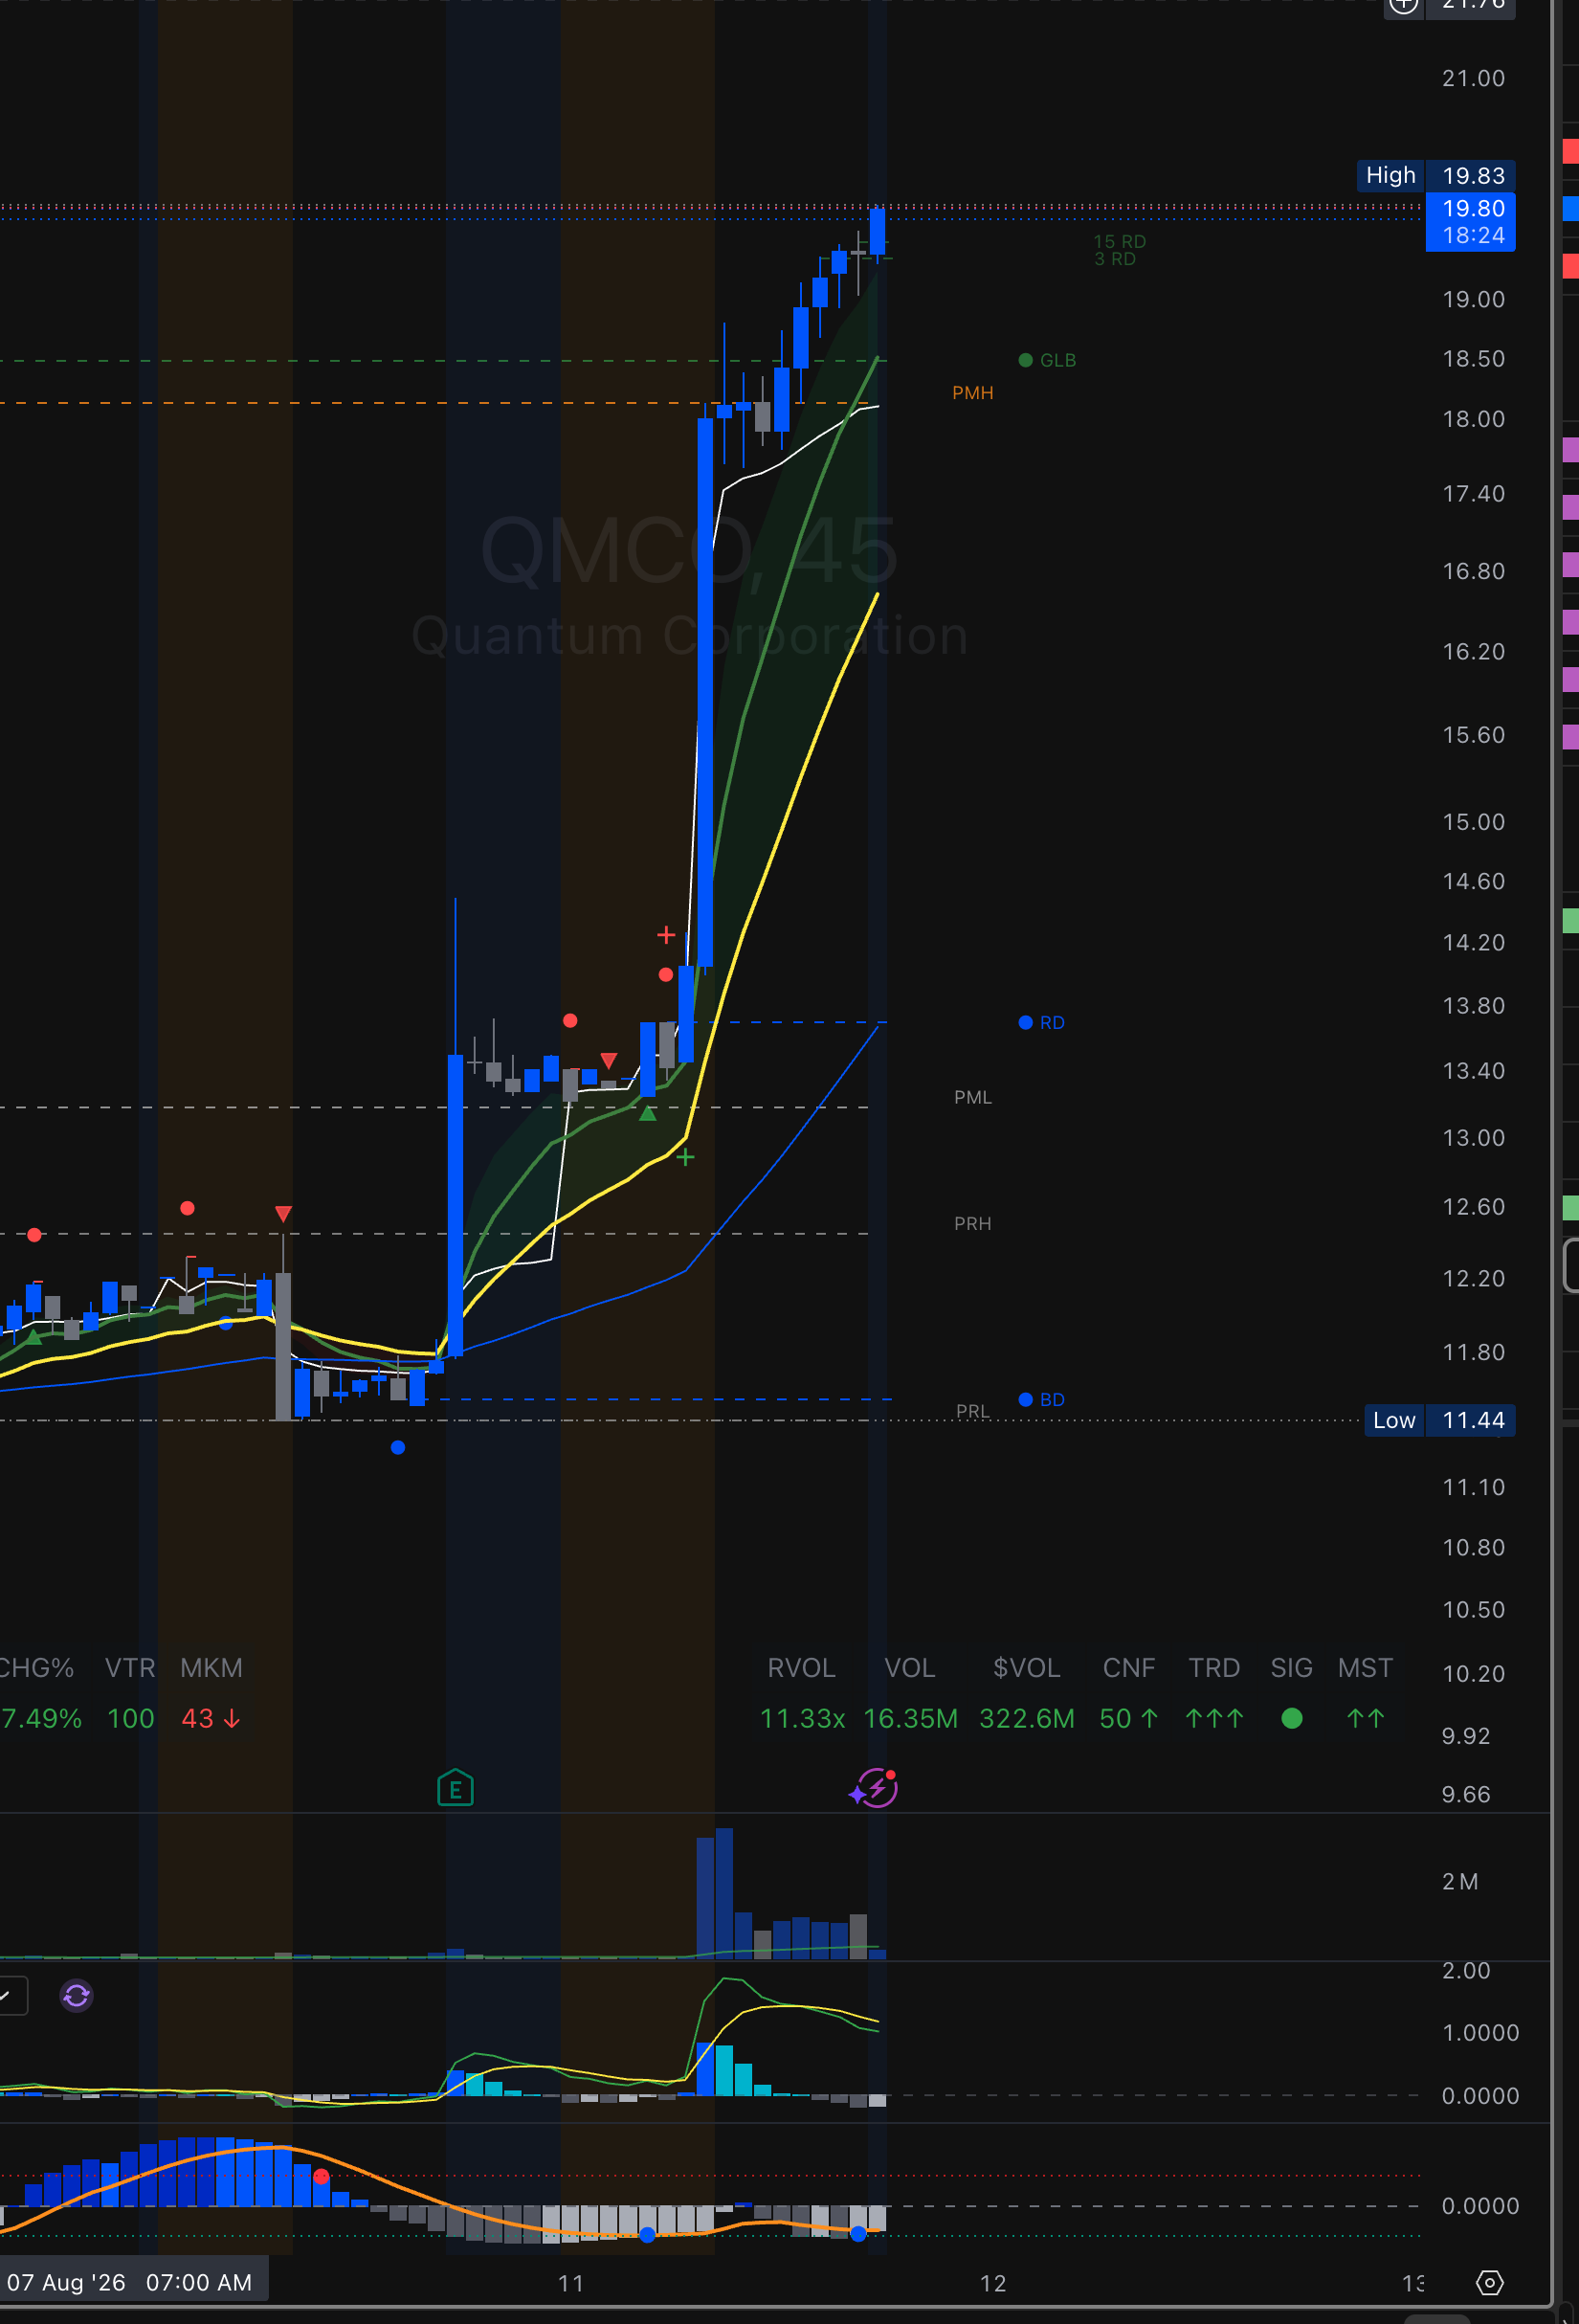Click the PMH level label
1579x2324 pixels.
(973, 393)
